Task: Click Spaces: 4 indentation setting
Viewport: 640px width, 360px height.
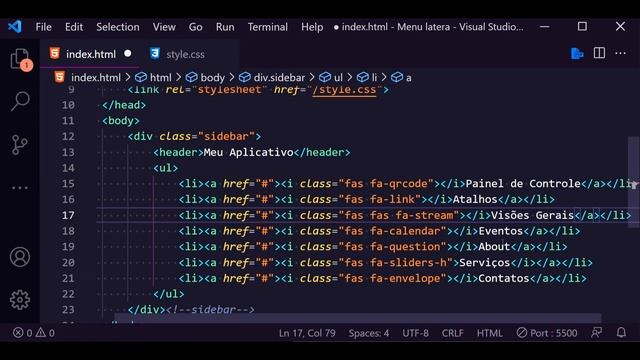Action: click(x=369, y=333)
